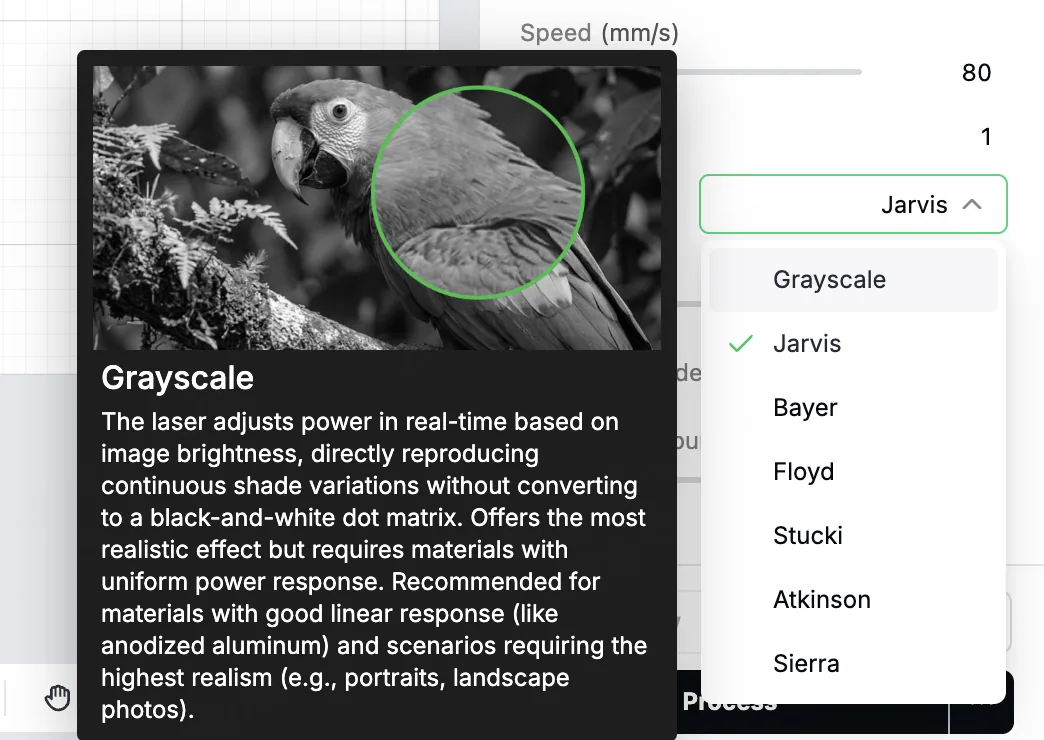Click the speed value field showing 80
The image size is (1044, 740).
click(x=976, y=73)
